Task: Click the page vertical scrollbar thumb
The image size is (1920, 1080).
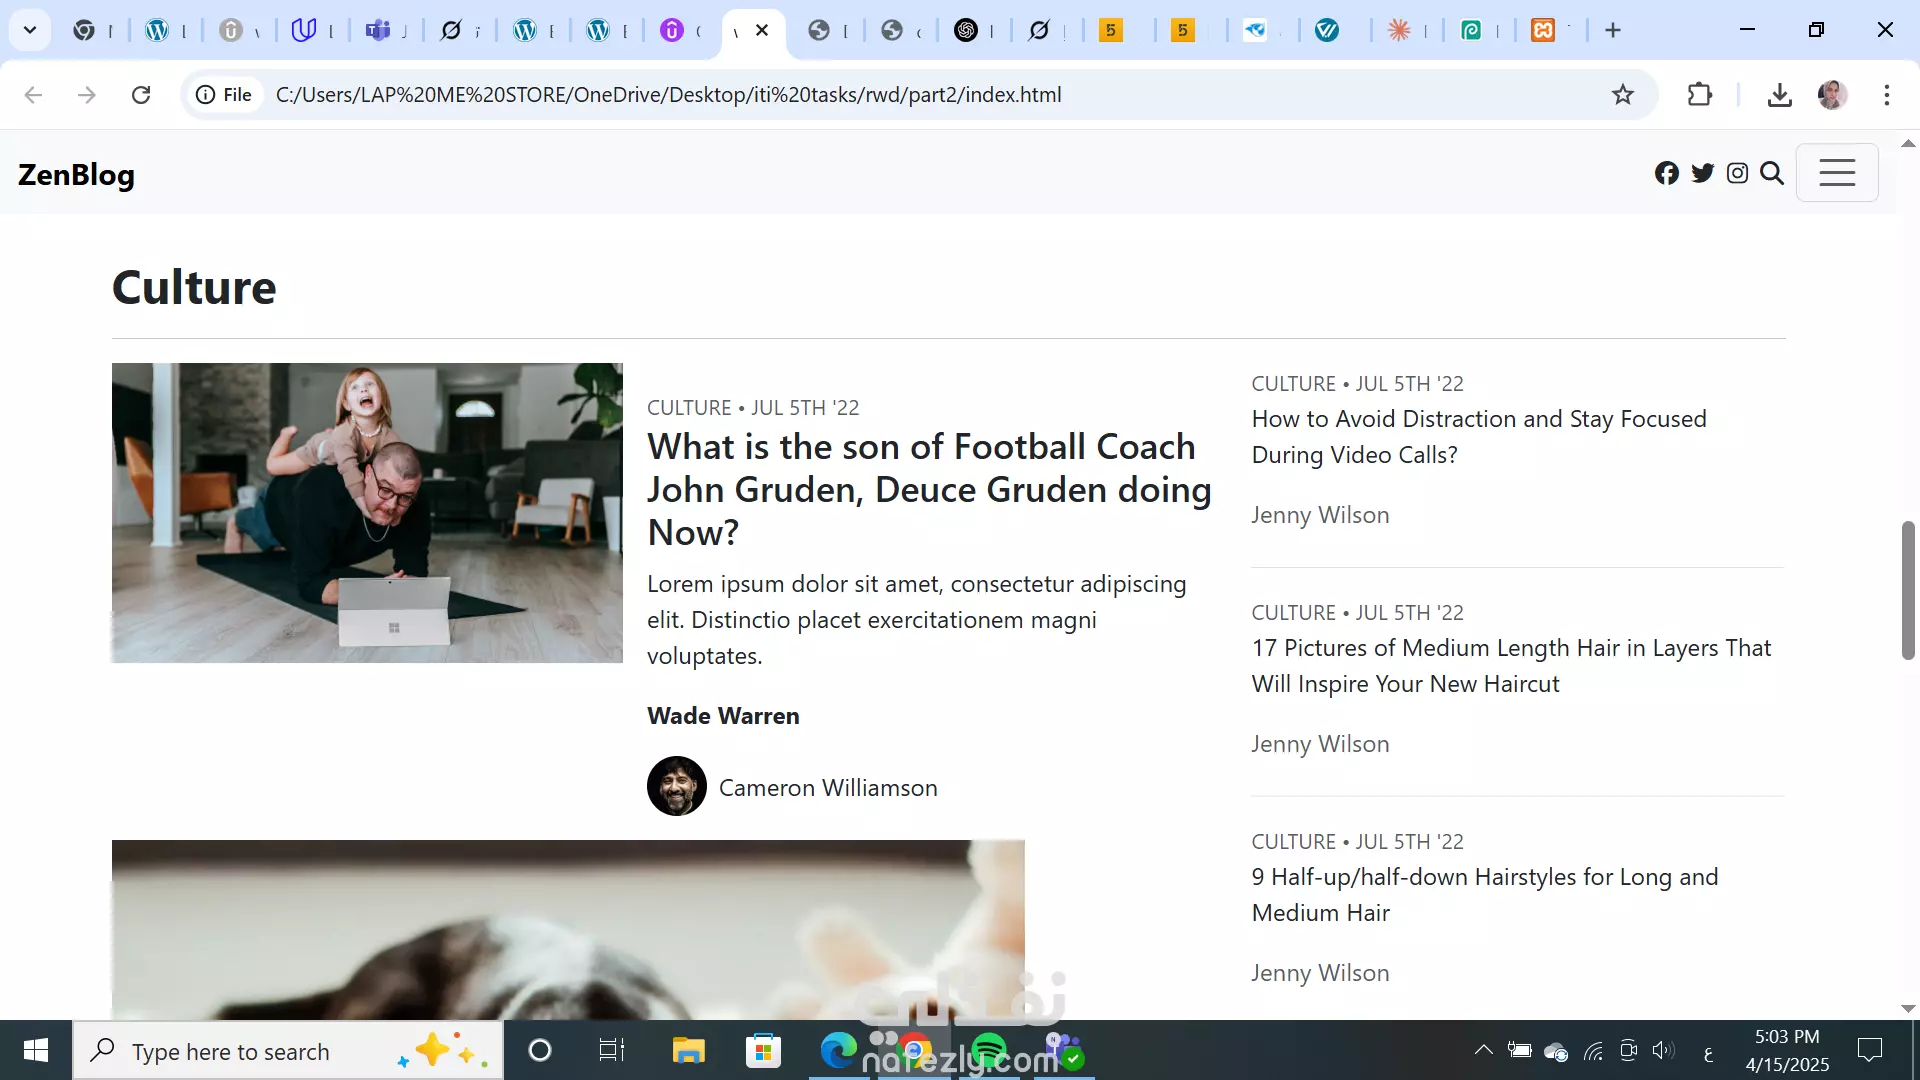Action: [1908, 590]
